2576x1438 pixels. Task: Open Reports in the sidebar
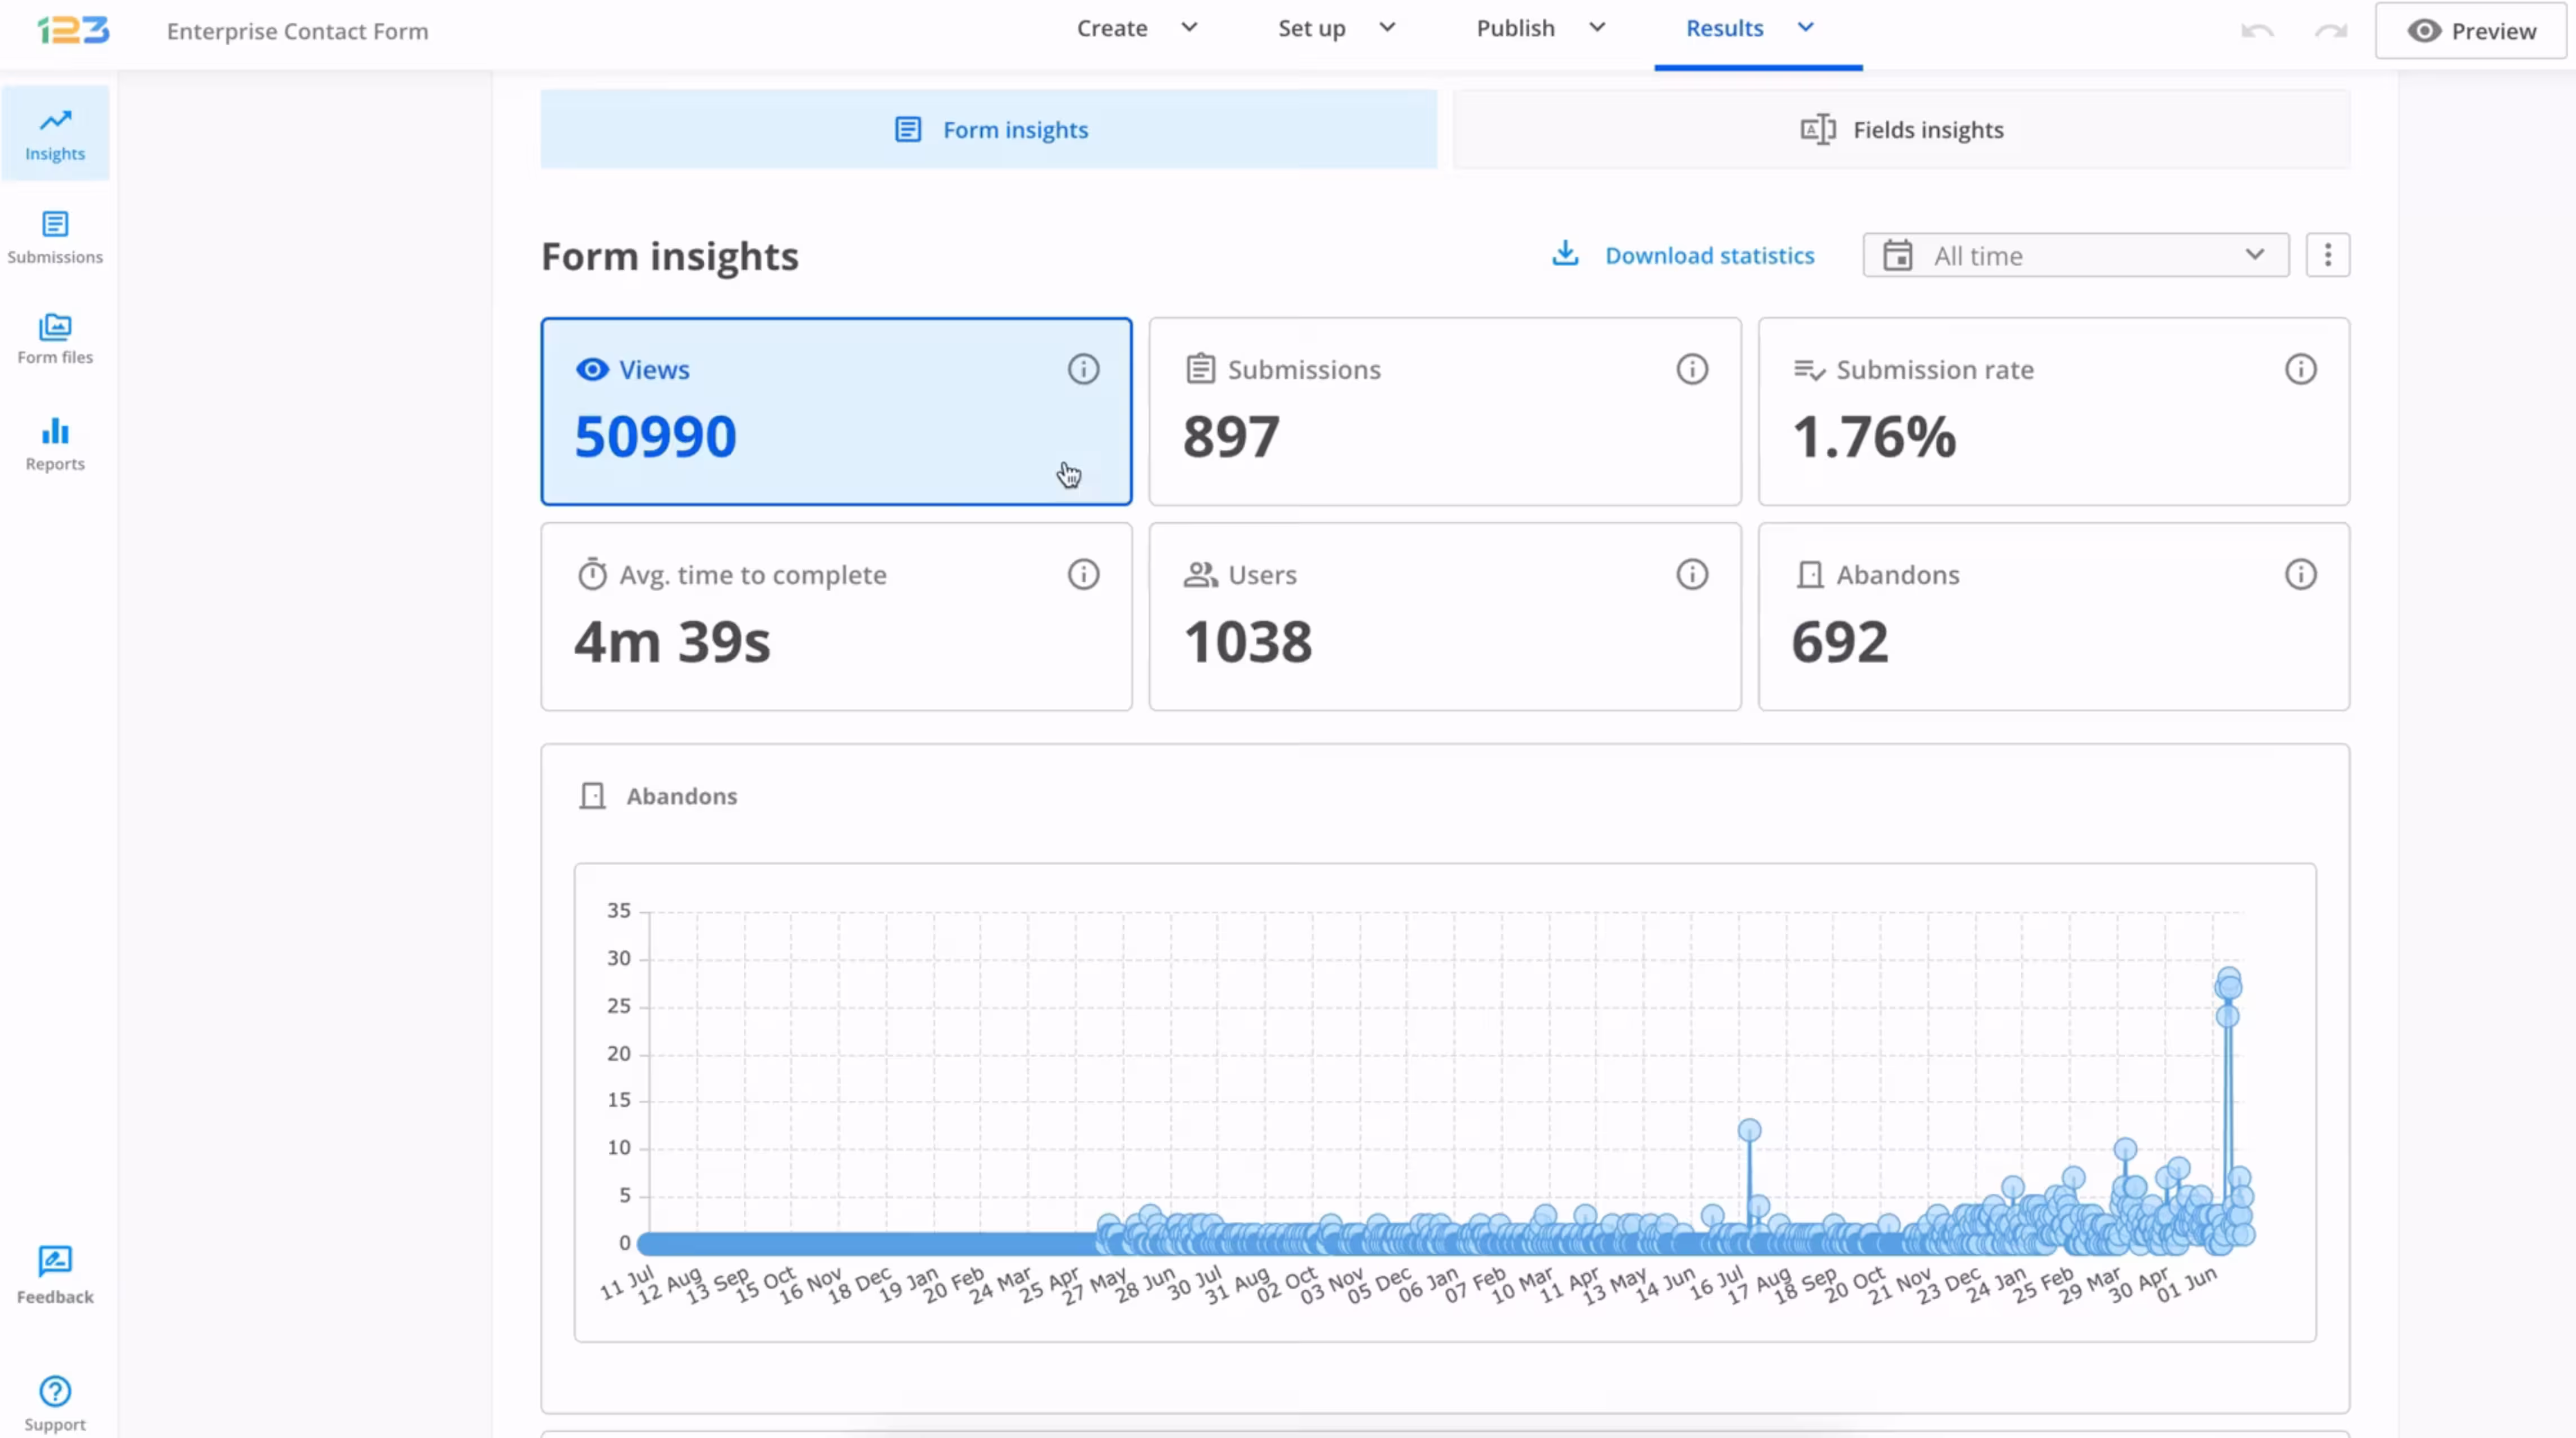(x=55, y=444)
